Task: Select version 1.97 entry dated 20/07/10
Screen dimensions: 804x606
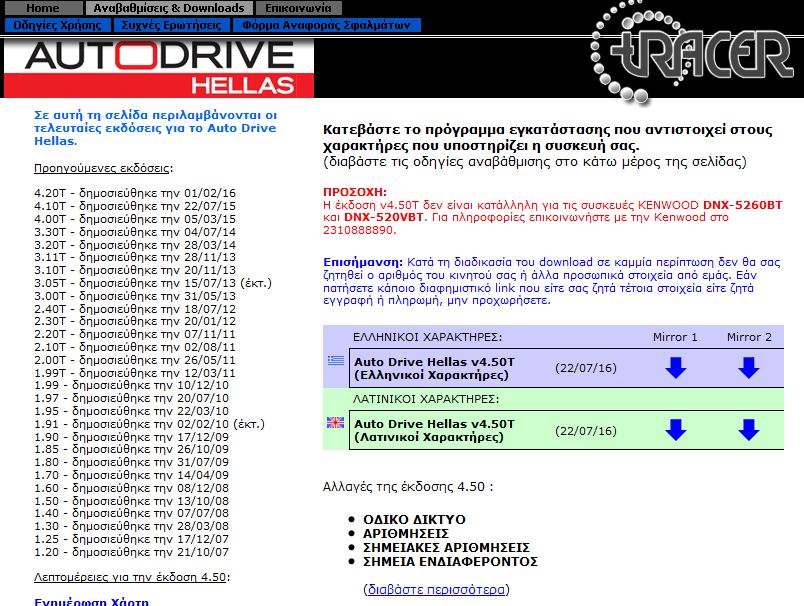Action: pyautogui.click(x=131, y=398)
